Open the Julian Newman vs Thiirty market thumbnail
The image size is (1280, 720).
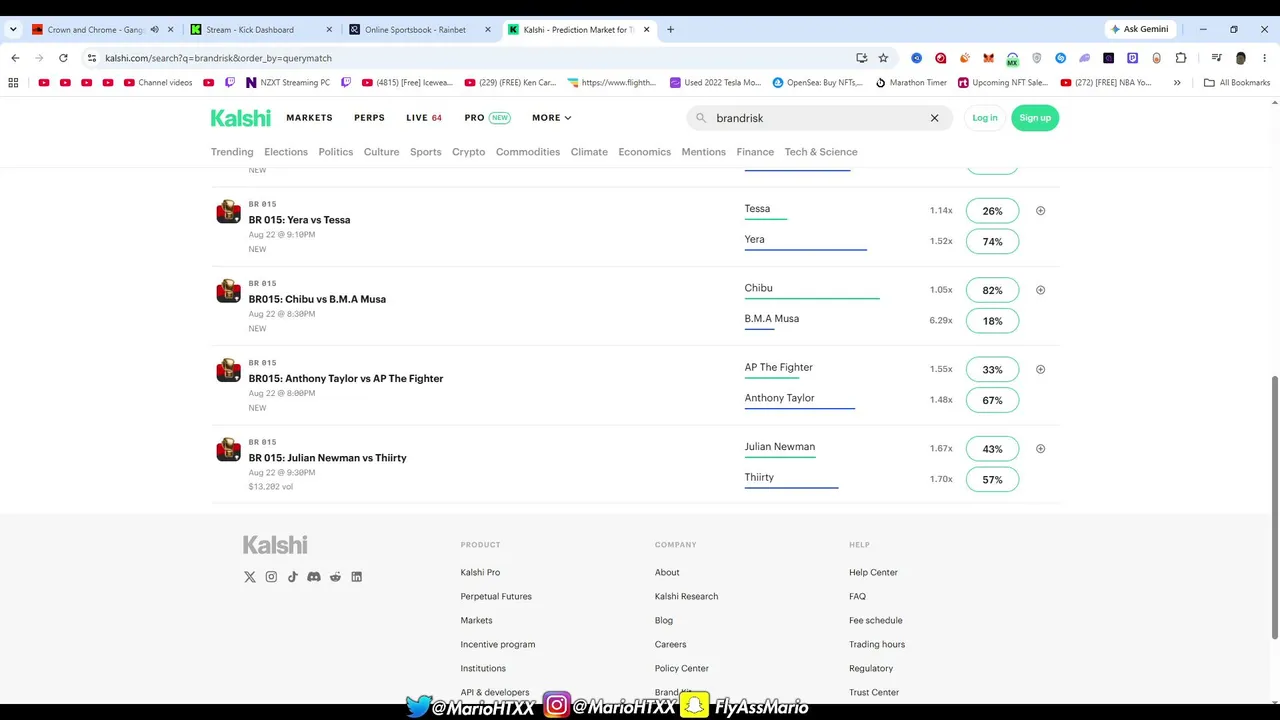(x=229, y=449)
